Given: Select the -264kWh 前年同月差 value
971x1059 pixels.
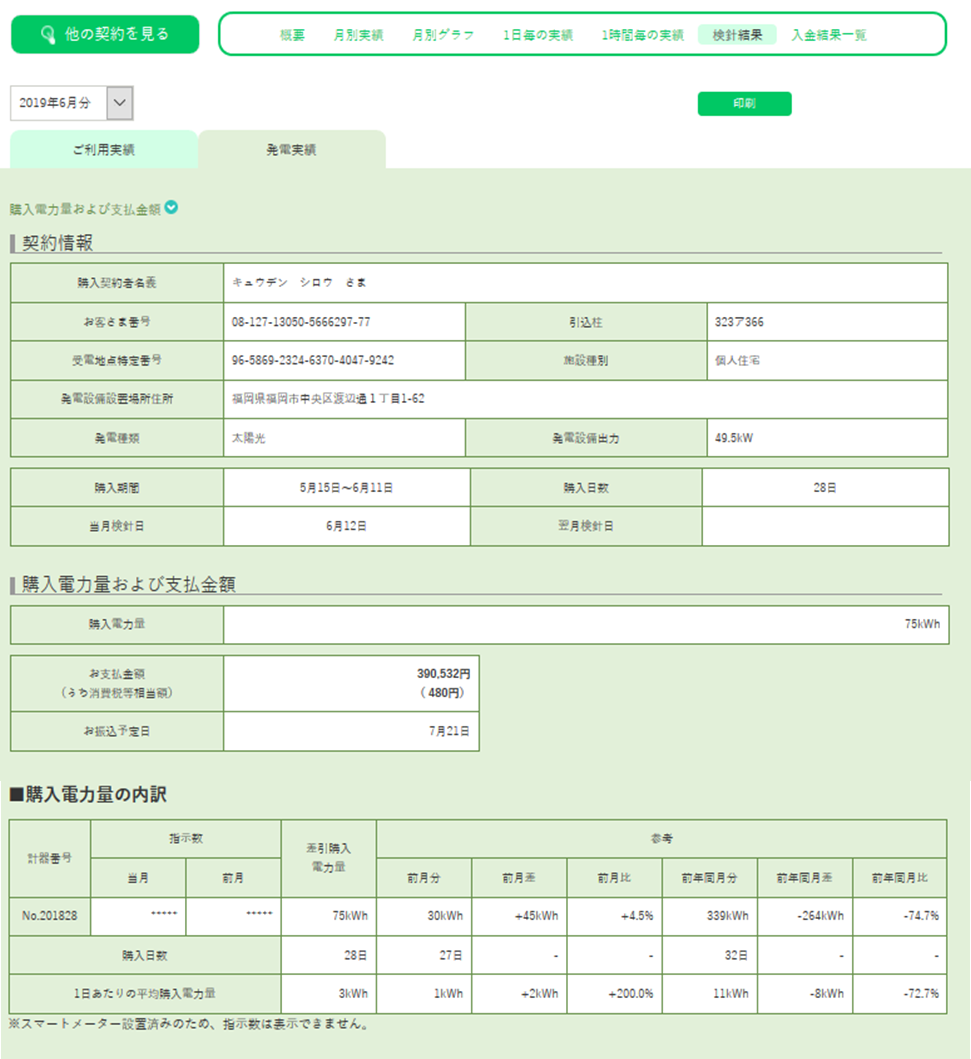Looking at the screenshot, I should [820, 916].
